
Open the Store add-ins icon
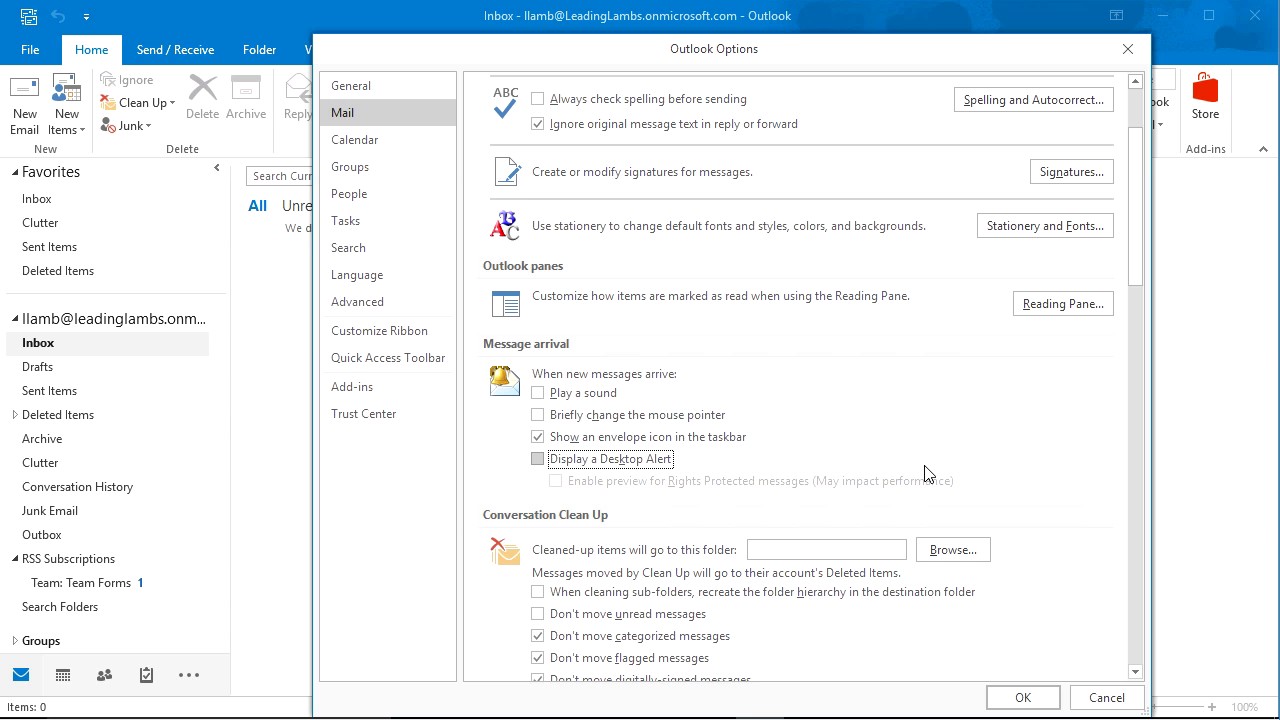[x=1205, y=97]
